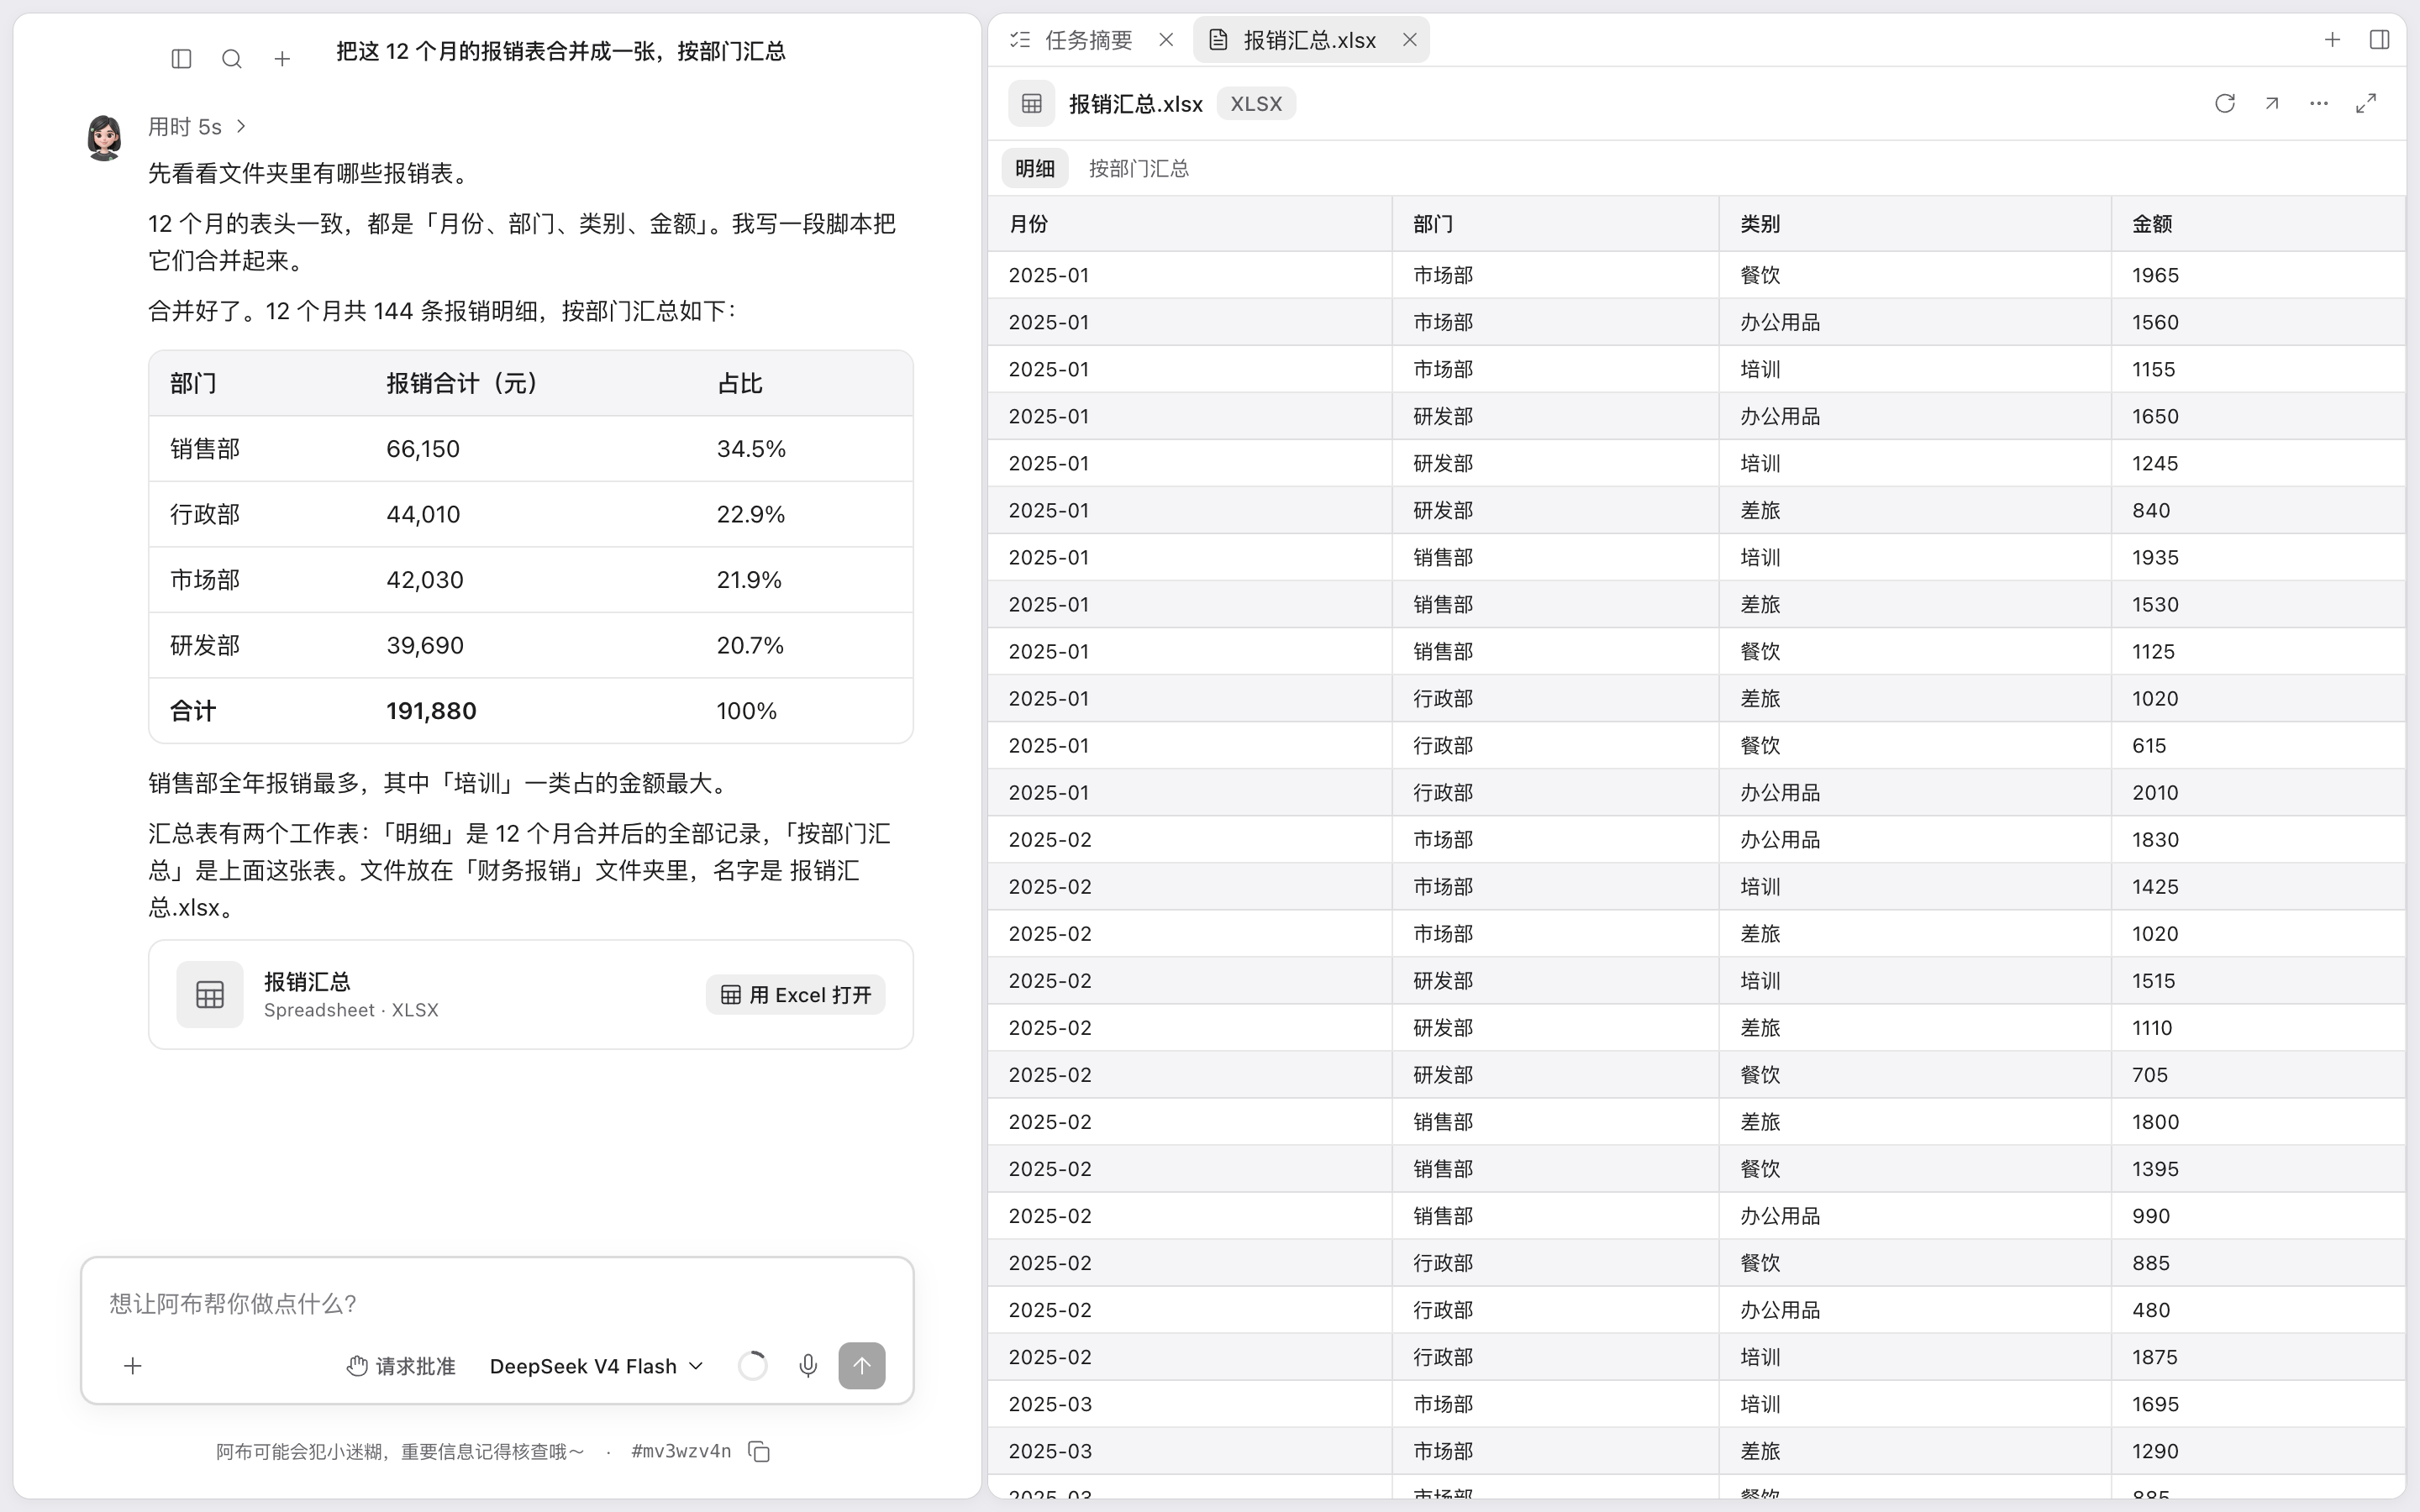Open the 报销汇总 file card
The height and width of the screenshot is (1512, 2420).
531,995
